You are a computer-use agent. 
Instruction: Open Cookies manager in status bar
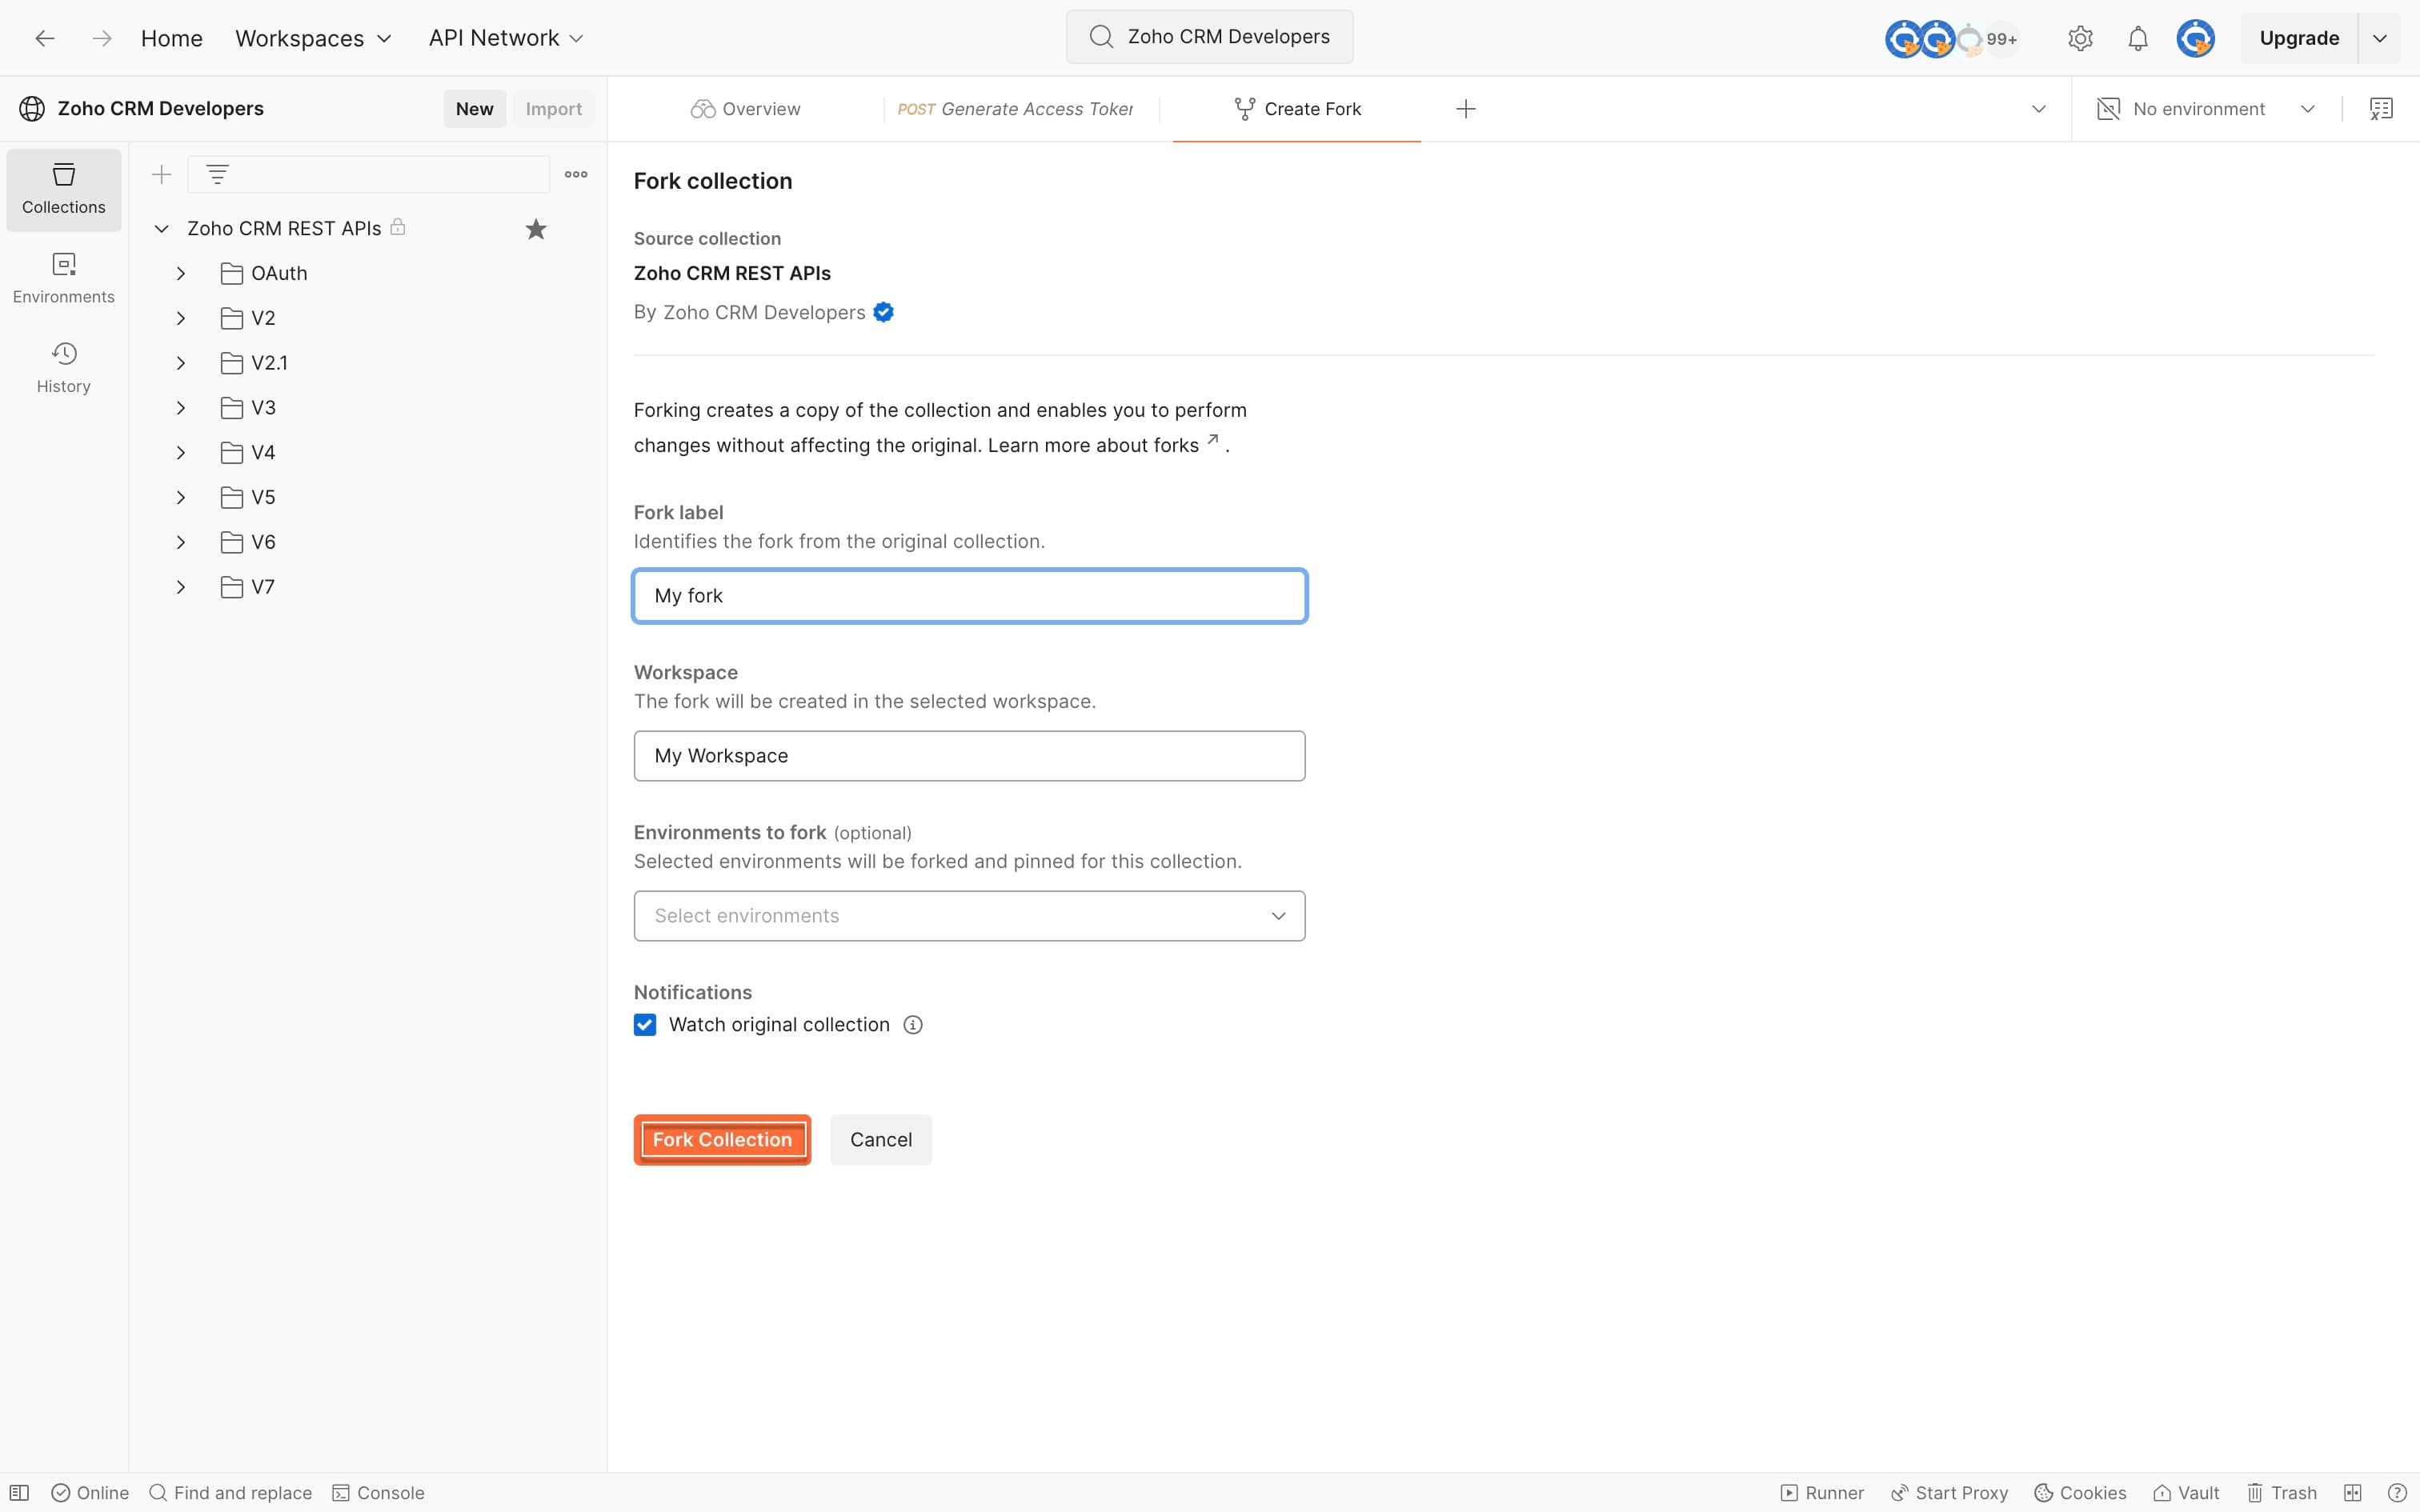[2080, 1493]
